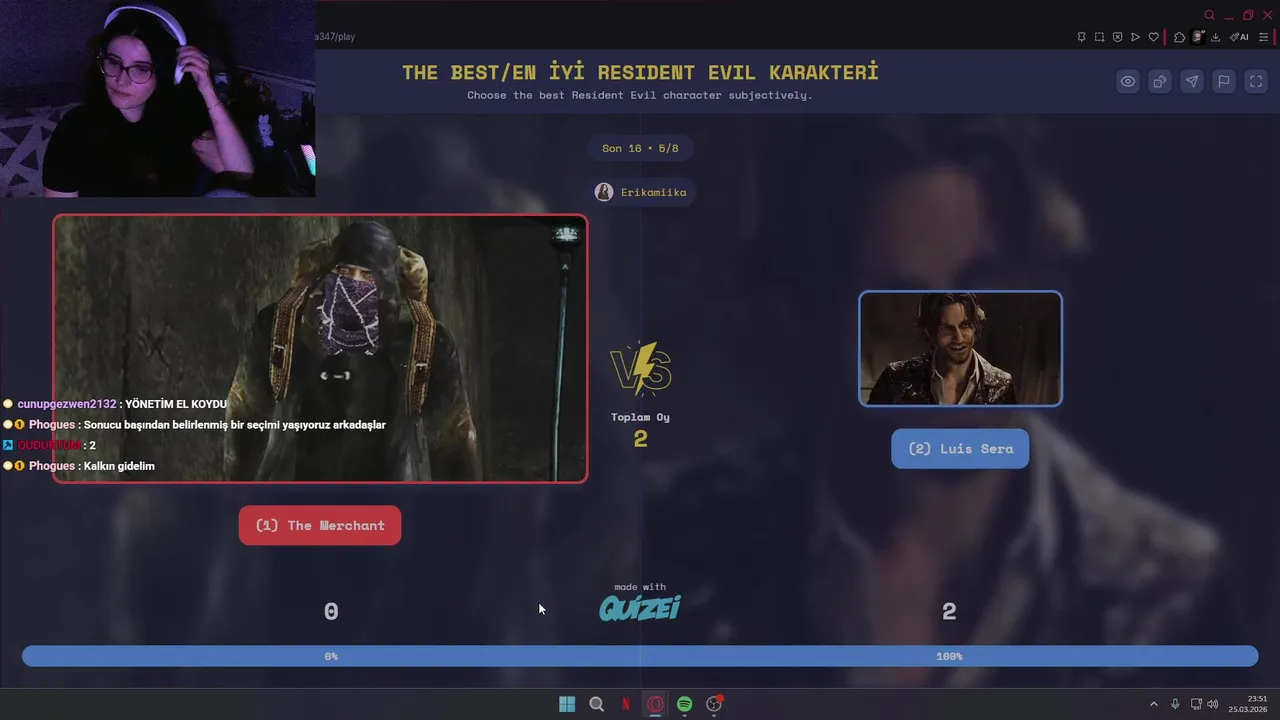Click the 100% label on the bar
The image size is (1280, 720).
point(949,656)
